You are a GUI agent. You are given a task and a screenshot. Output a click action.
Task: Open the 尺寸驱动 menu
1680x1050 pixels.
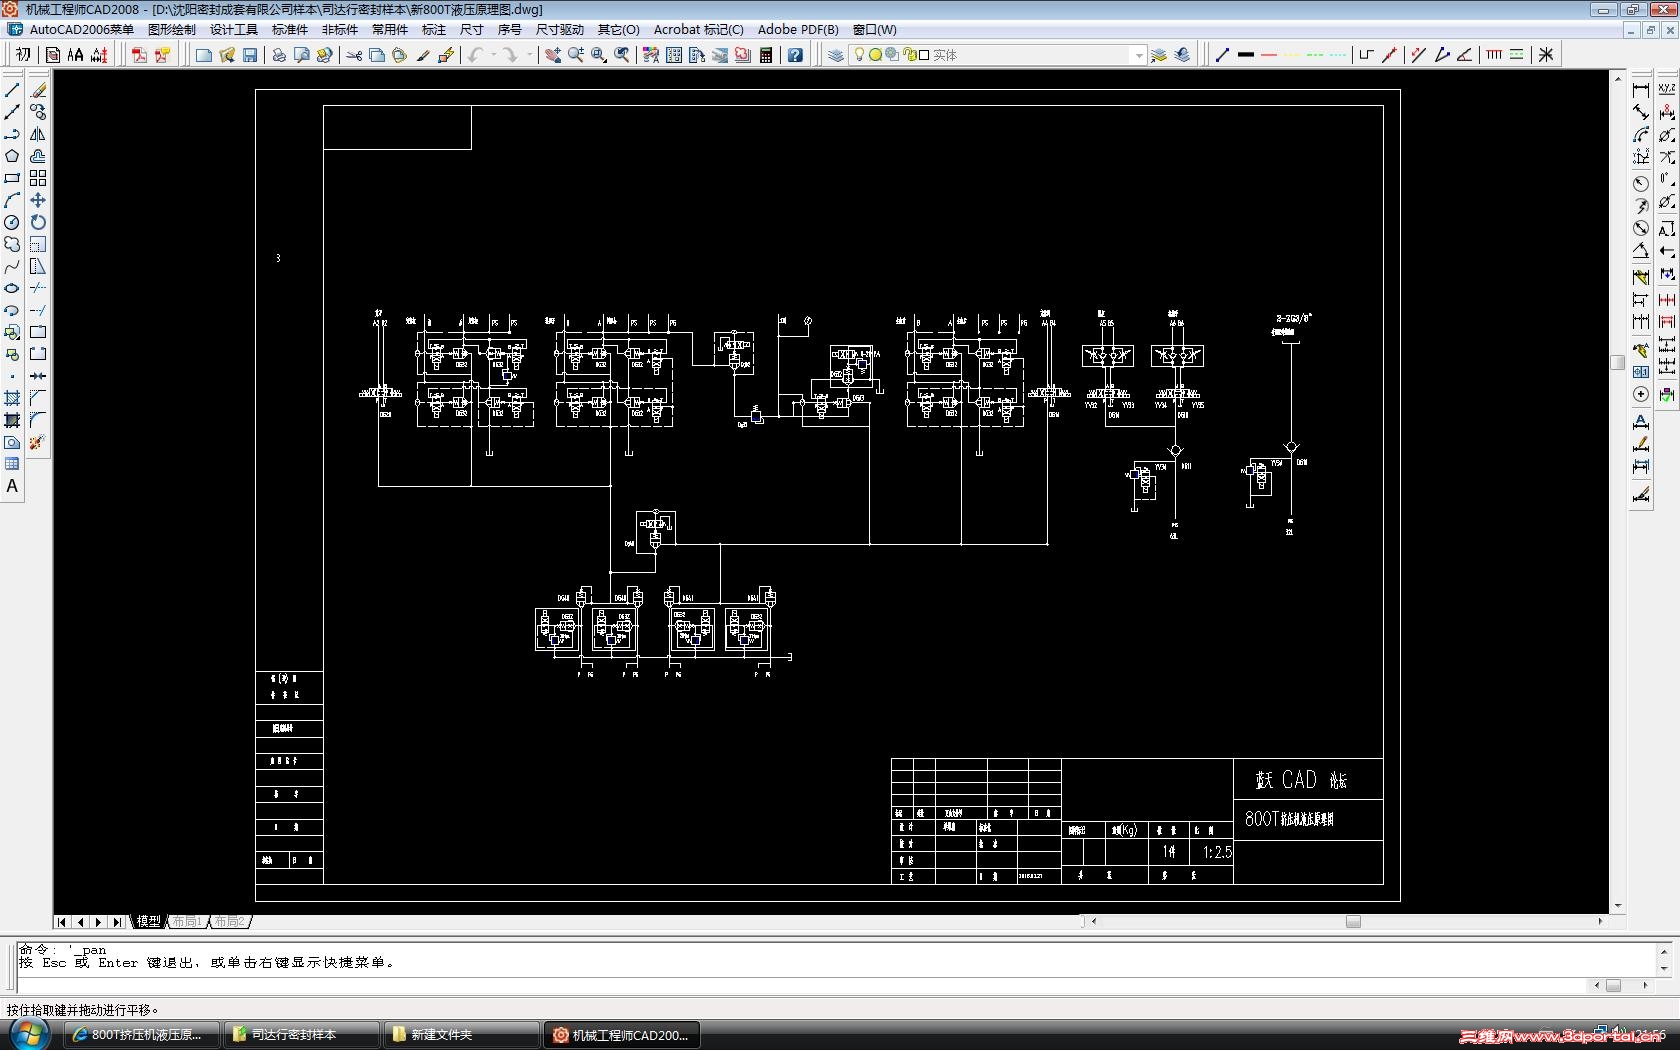560,29
